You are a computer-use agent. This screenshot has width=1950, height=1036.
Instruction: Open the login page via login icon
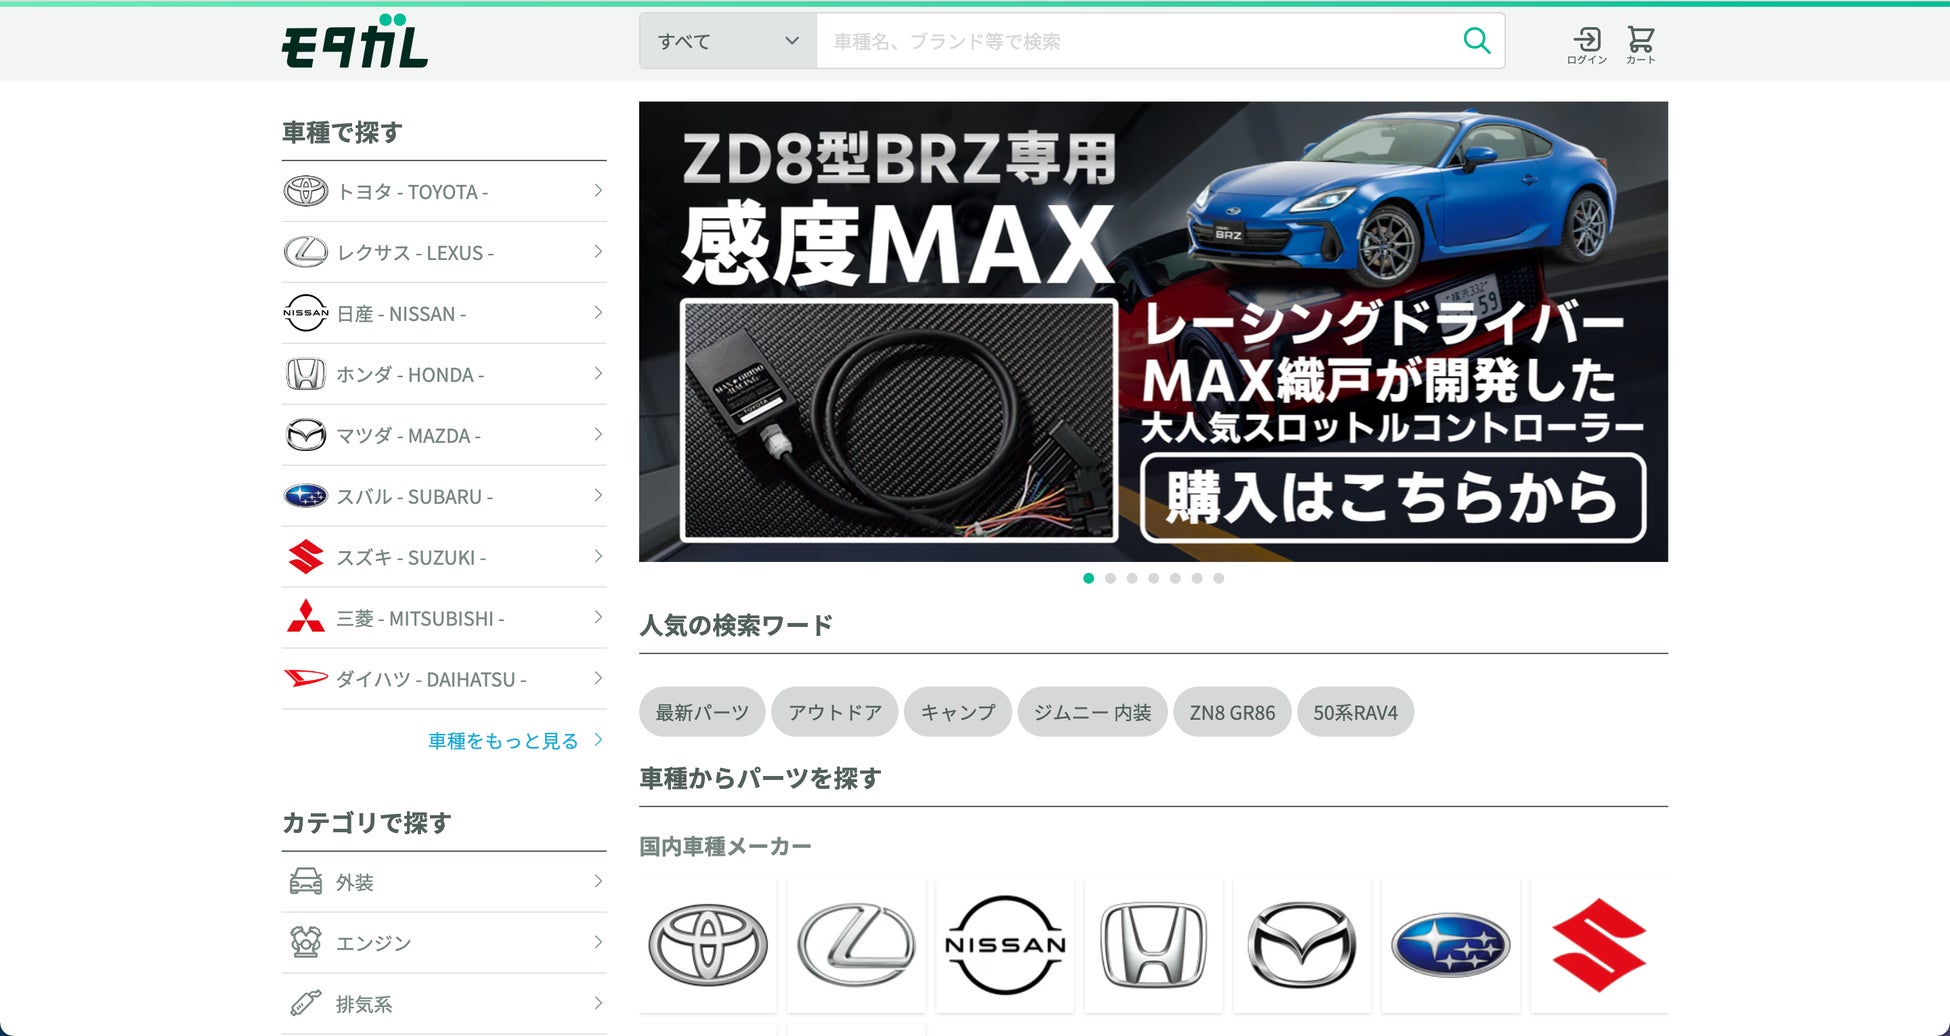pos(1586,42)
